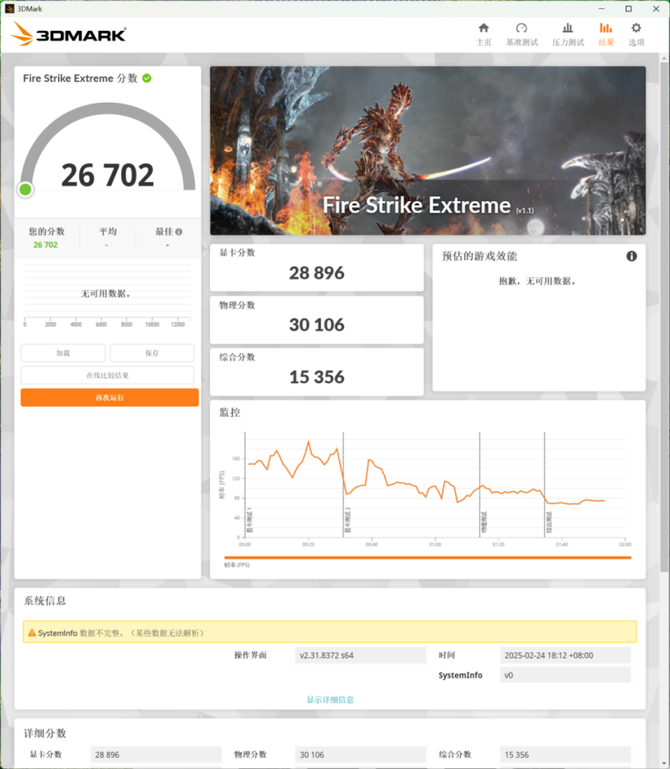Click the 3DMark title bar app icon
The height and width of the screenshot is (769, 670).
9,9
